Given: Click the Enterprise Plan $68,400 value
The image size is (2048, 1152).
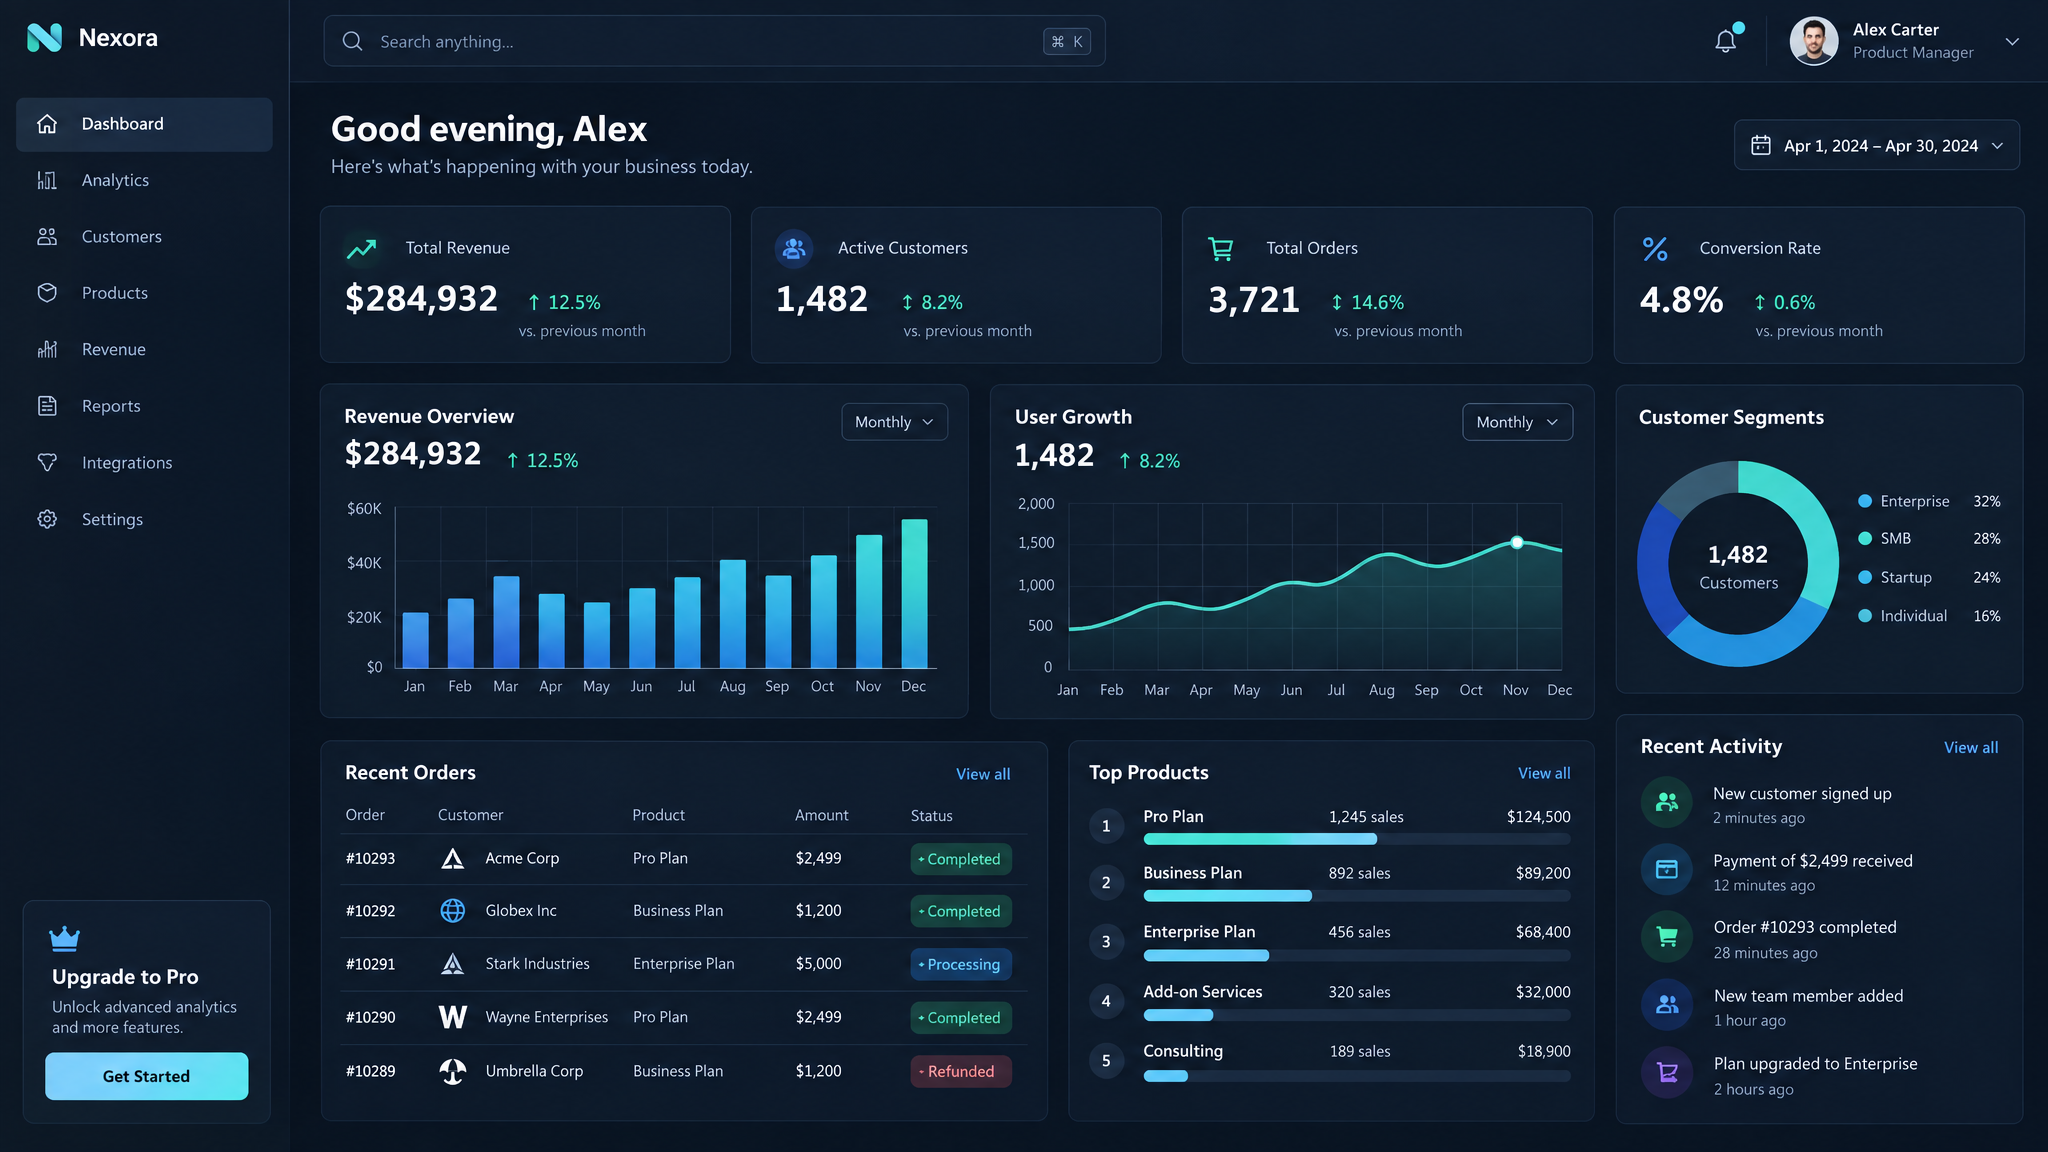Looking at the screenshot, I should (x=1543, y=932).
